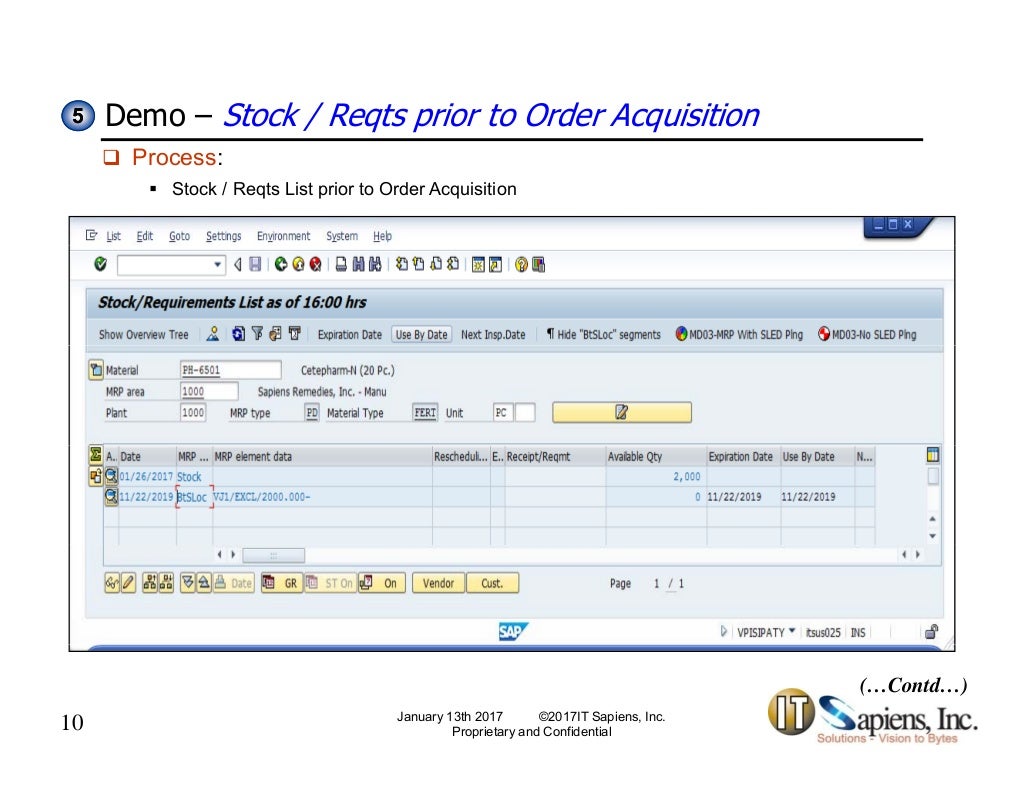Click the user settings person icon

[x=213, y=334]
